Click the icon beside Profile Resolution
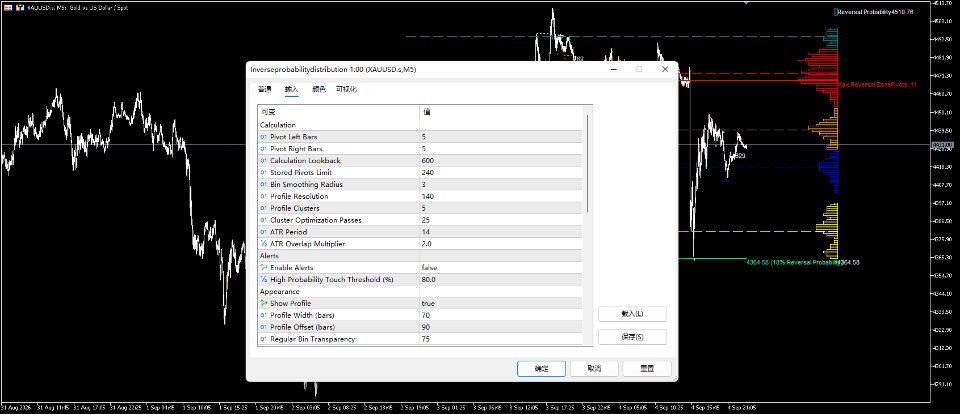The image size is (960, 414). pos(263,197)
